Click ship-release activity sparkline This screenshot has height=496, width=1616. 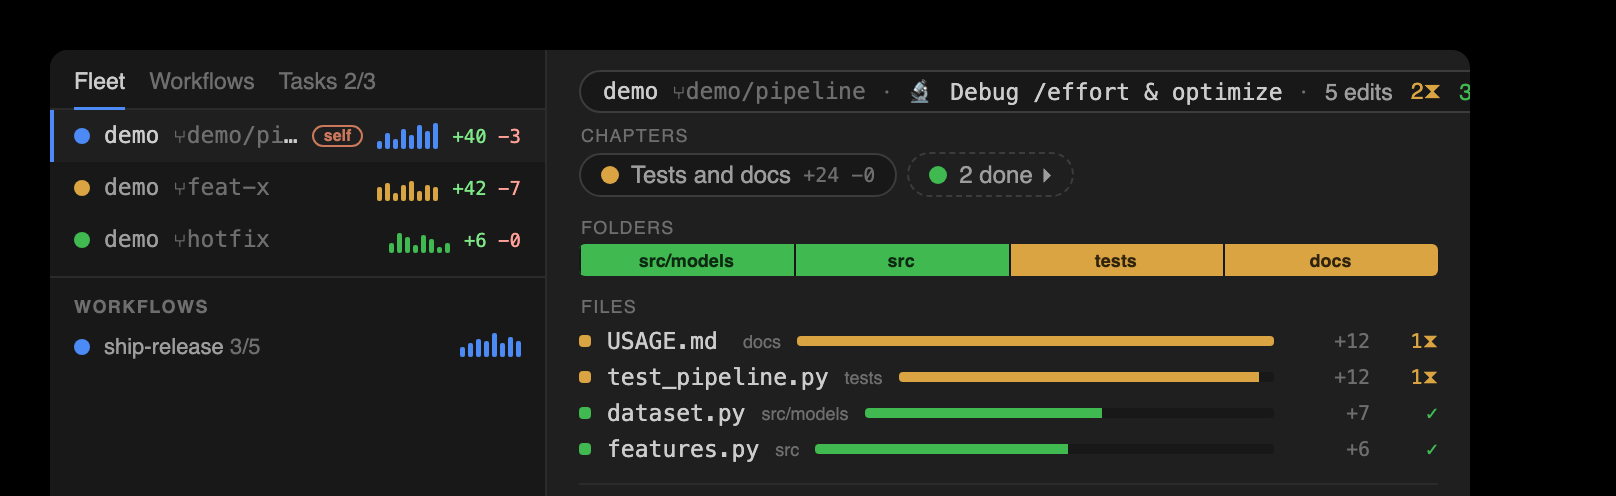point(490,346)
